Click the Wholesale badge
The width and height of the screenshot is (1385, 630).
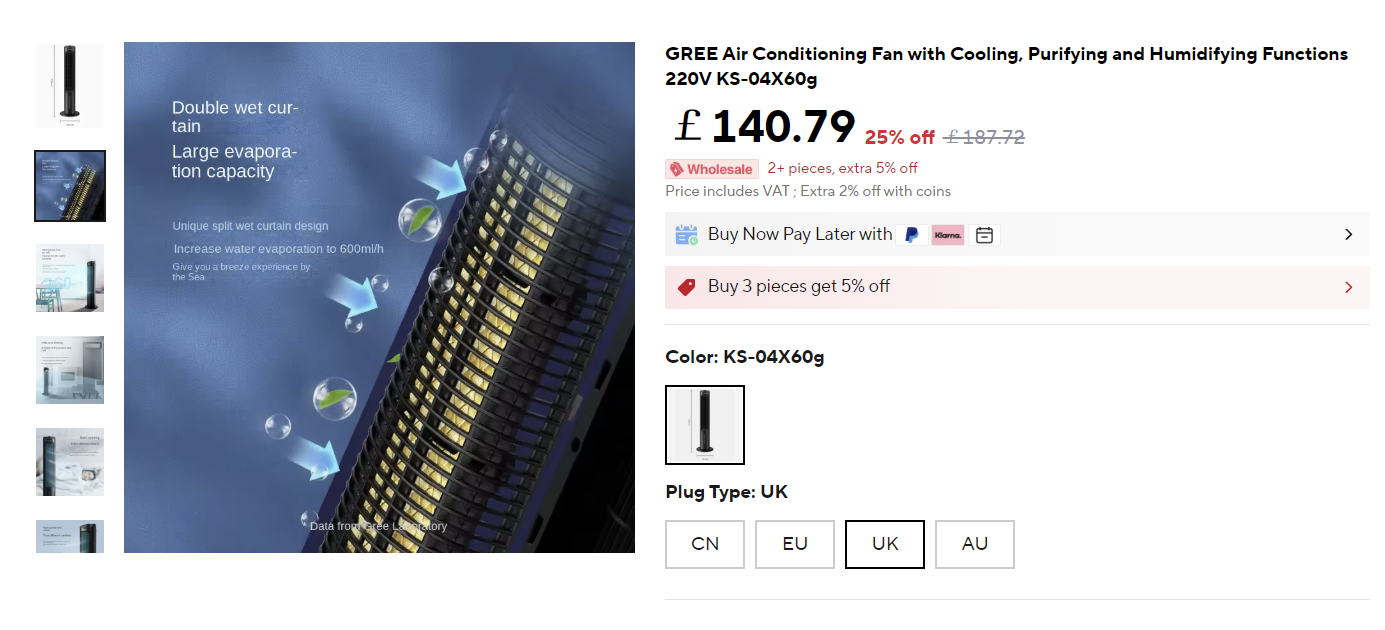(x=712, y=169)
